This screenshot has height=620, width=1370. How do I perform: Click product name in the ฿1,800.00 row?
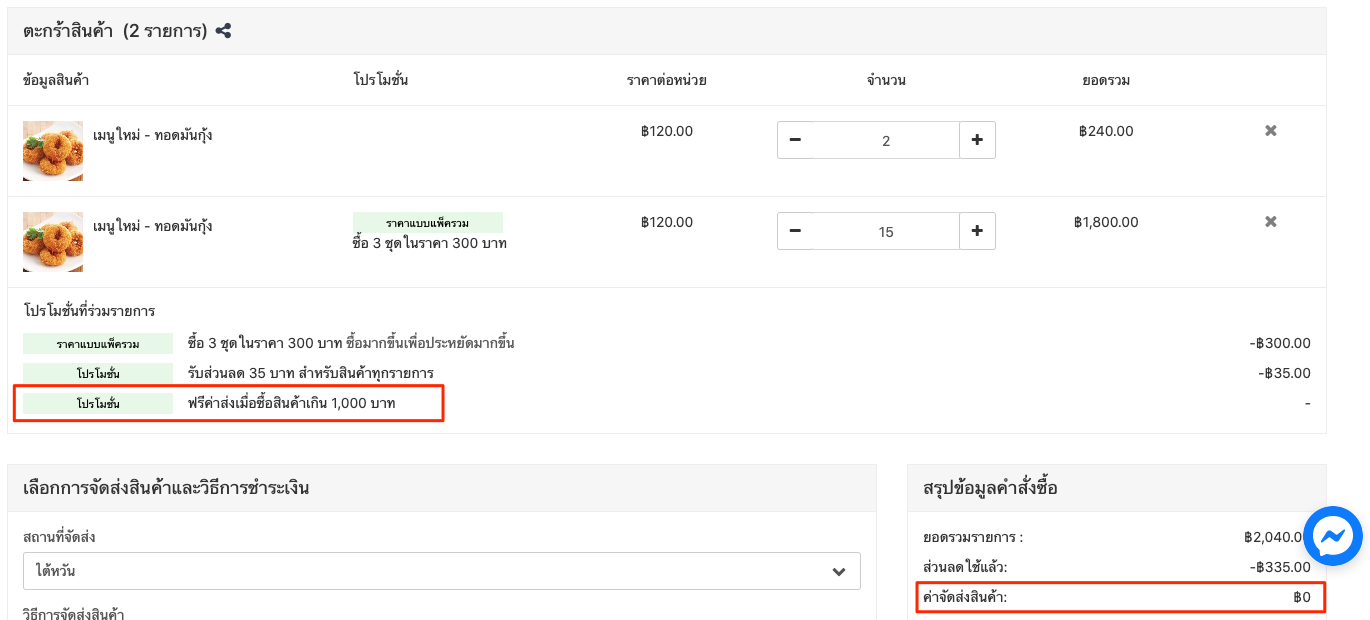[153, 226]
